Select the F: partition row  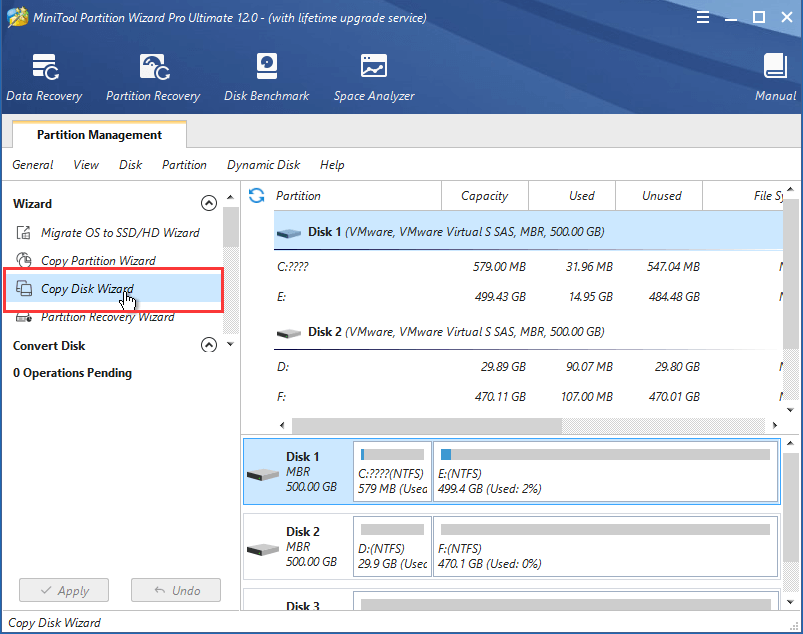coord(529,396)
